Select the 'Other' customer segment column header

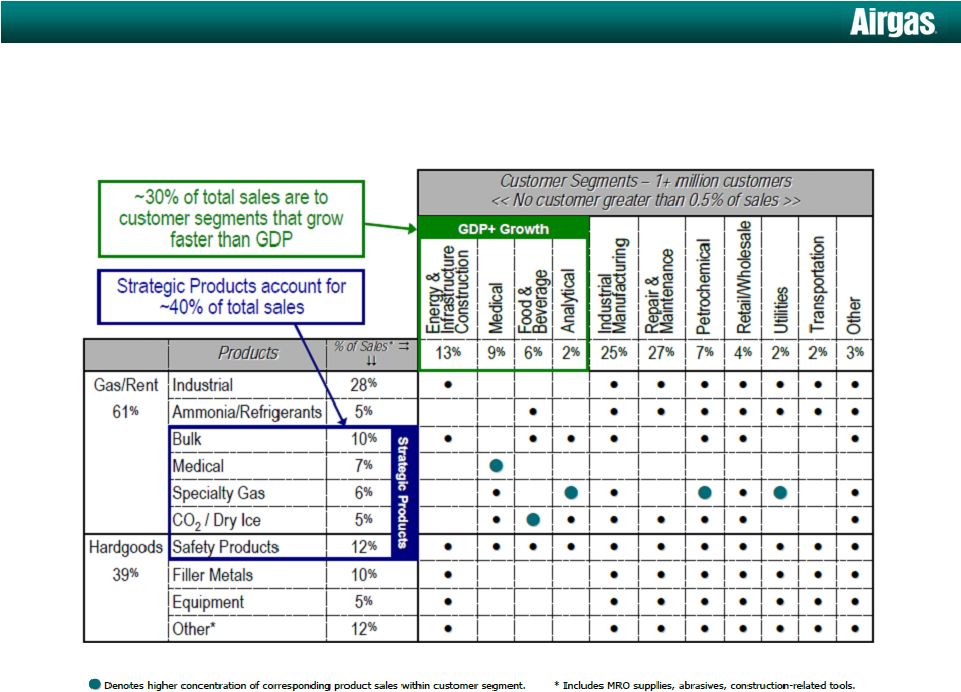click(x=854, y=316)
